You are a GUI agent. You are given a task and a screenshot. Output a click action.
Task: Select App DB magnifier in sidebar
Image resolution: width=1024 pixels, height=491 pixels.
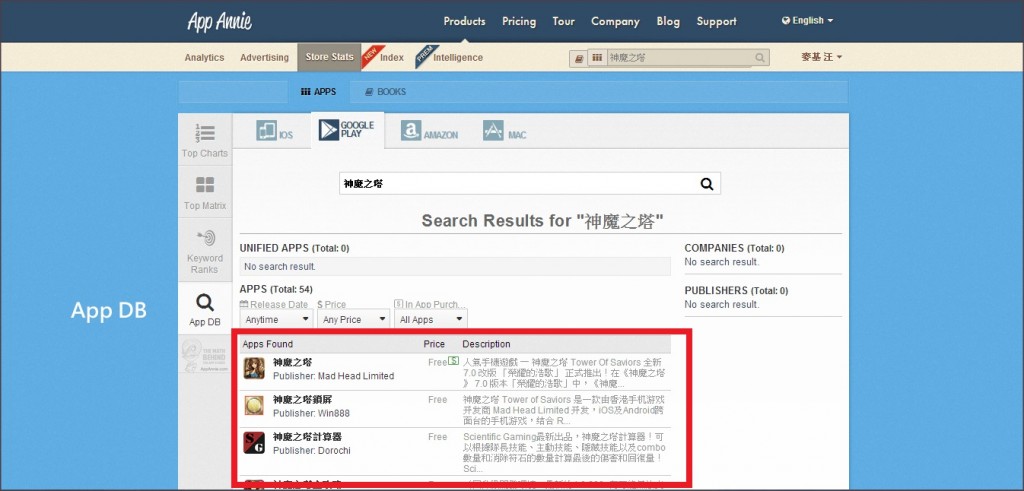(x=205, y=308)
